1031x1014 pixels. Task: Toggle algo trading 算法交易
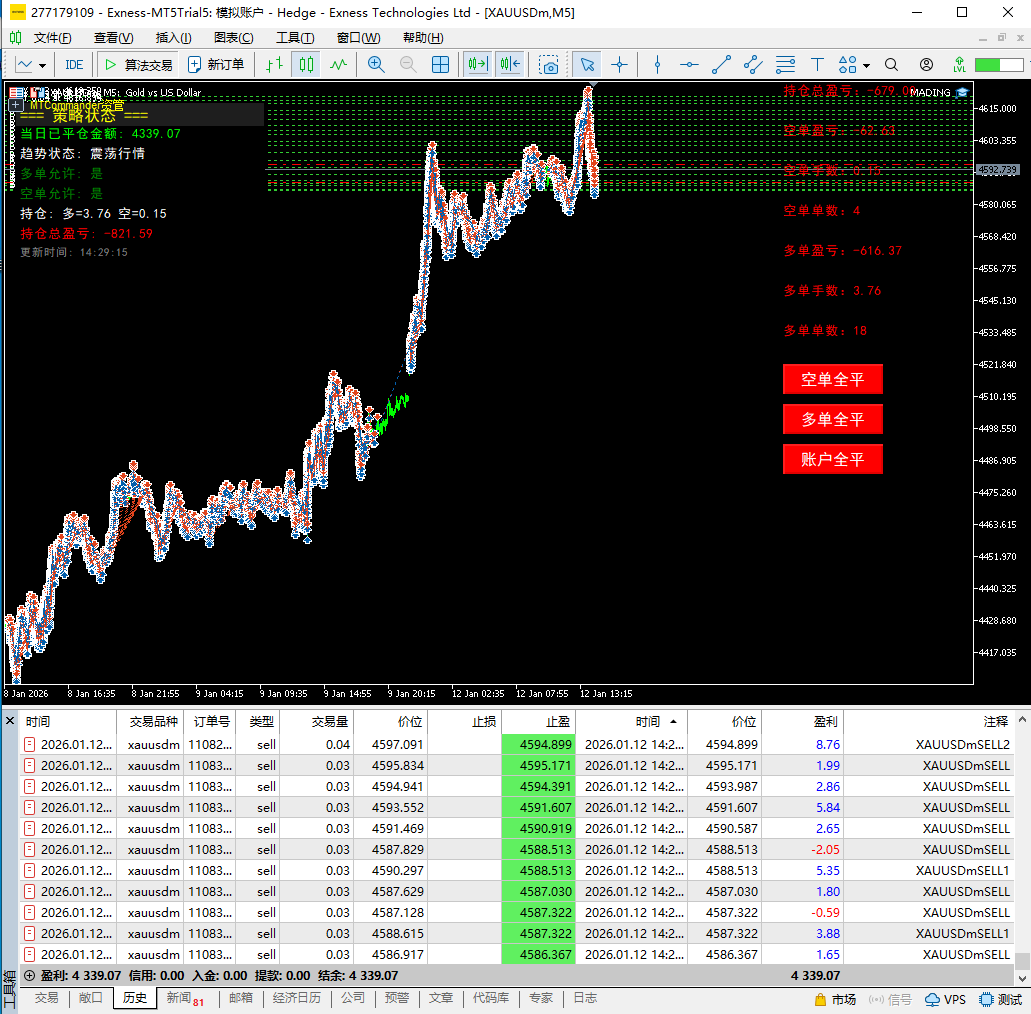(x=138, y=64)
